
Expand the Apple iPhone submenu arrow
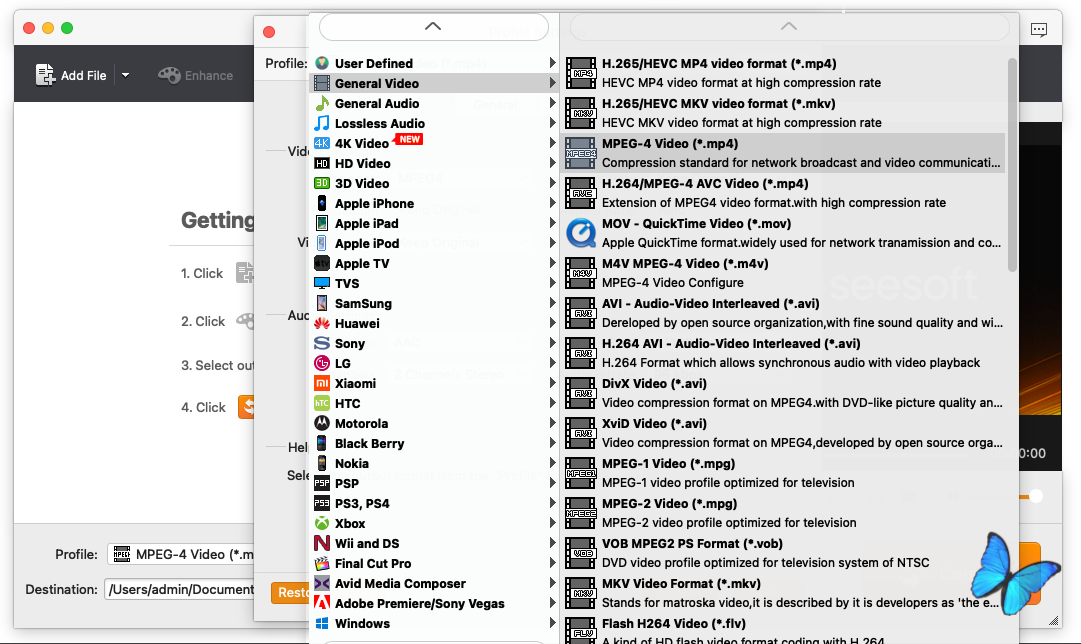pyautogui.click(x=552, y=203)
